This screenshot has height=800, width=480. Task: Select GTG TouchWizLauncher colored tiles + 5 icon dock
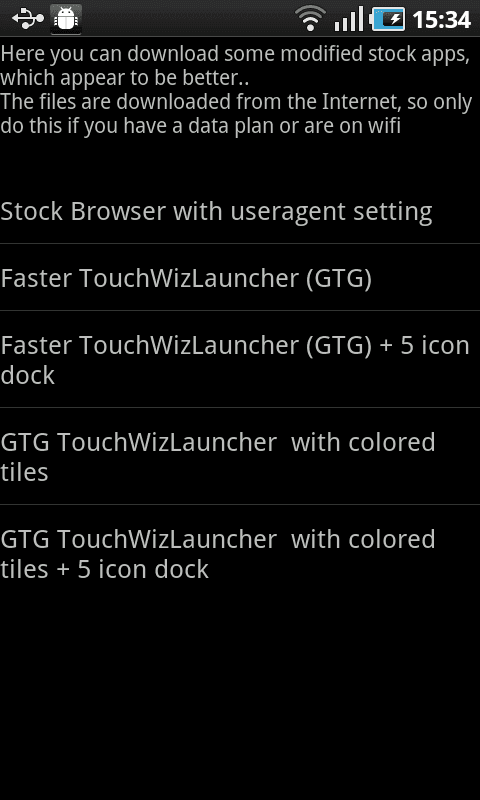(x=240, y=554)
